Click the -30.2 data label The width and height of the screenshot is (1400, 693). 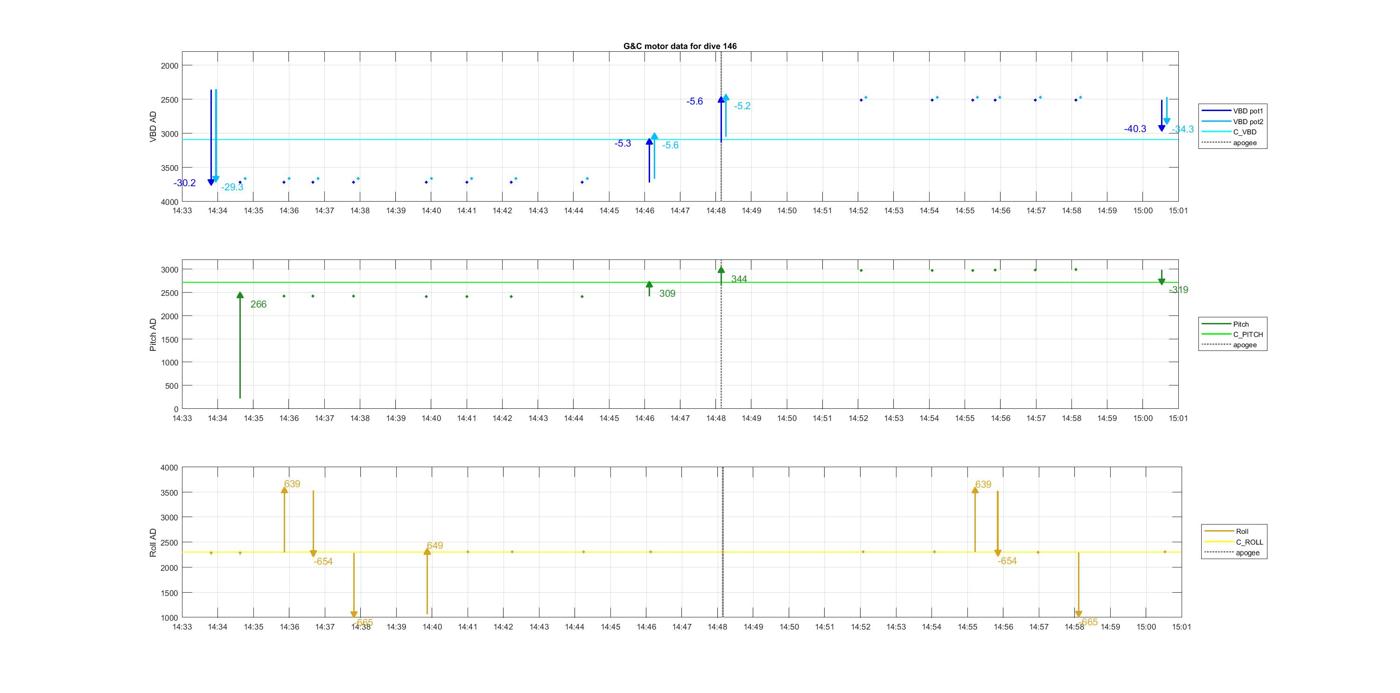(x=185, y=183)
